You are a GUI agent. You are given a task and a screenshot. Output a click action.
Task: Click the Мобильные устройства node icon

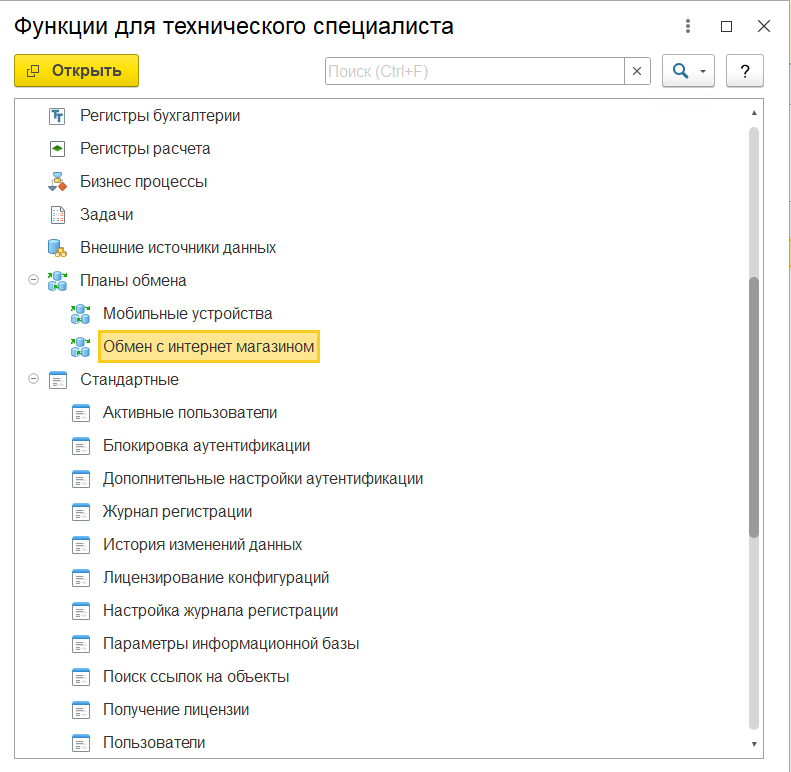pyautogui.click(x=80, y=314)
